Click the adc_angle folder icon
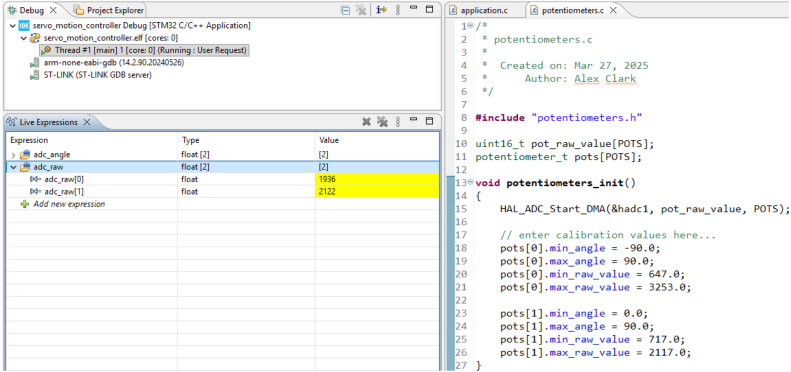The image size is (791, 372). tap(25, 154)
